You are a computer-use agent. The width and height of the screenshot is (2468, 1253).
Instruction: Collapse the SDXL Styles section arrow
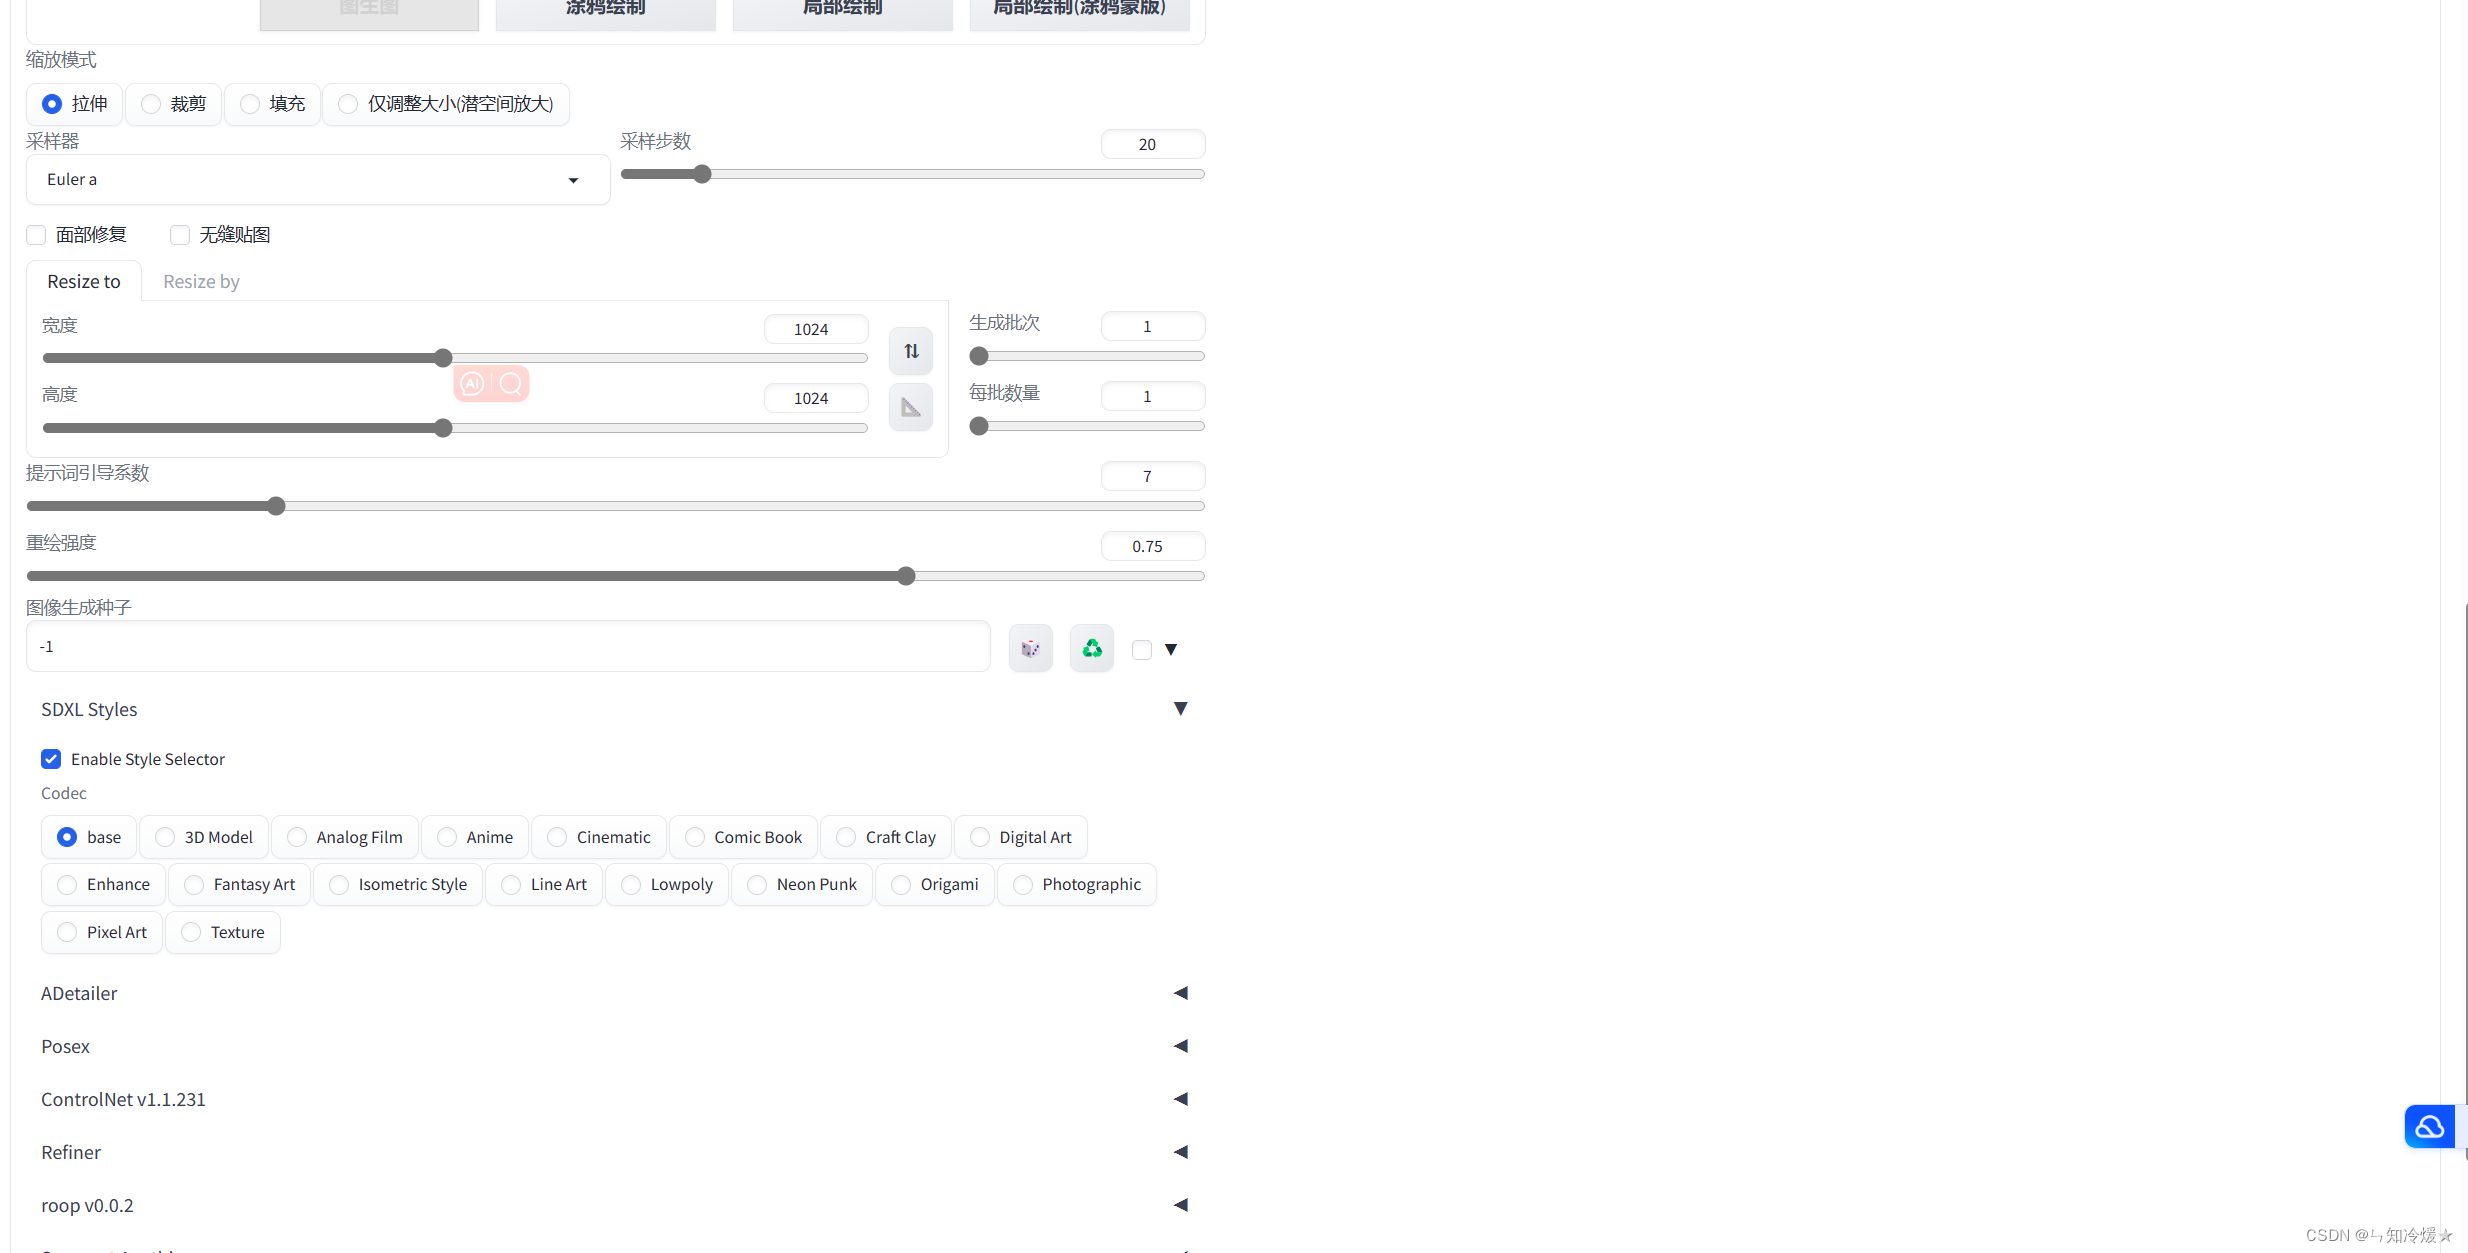[1180, 709]
